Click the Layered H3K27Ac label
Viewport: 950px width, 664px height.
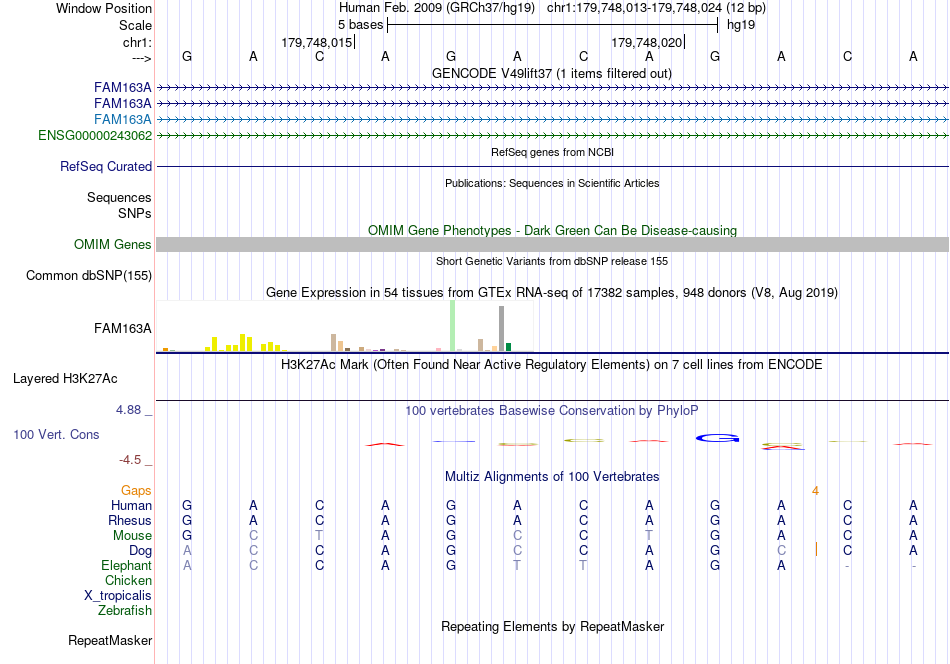65,379
